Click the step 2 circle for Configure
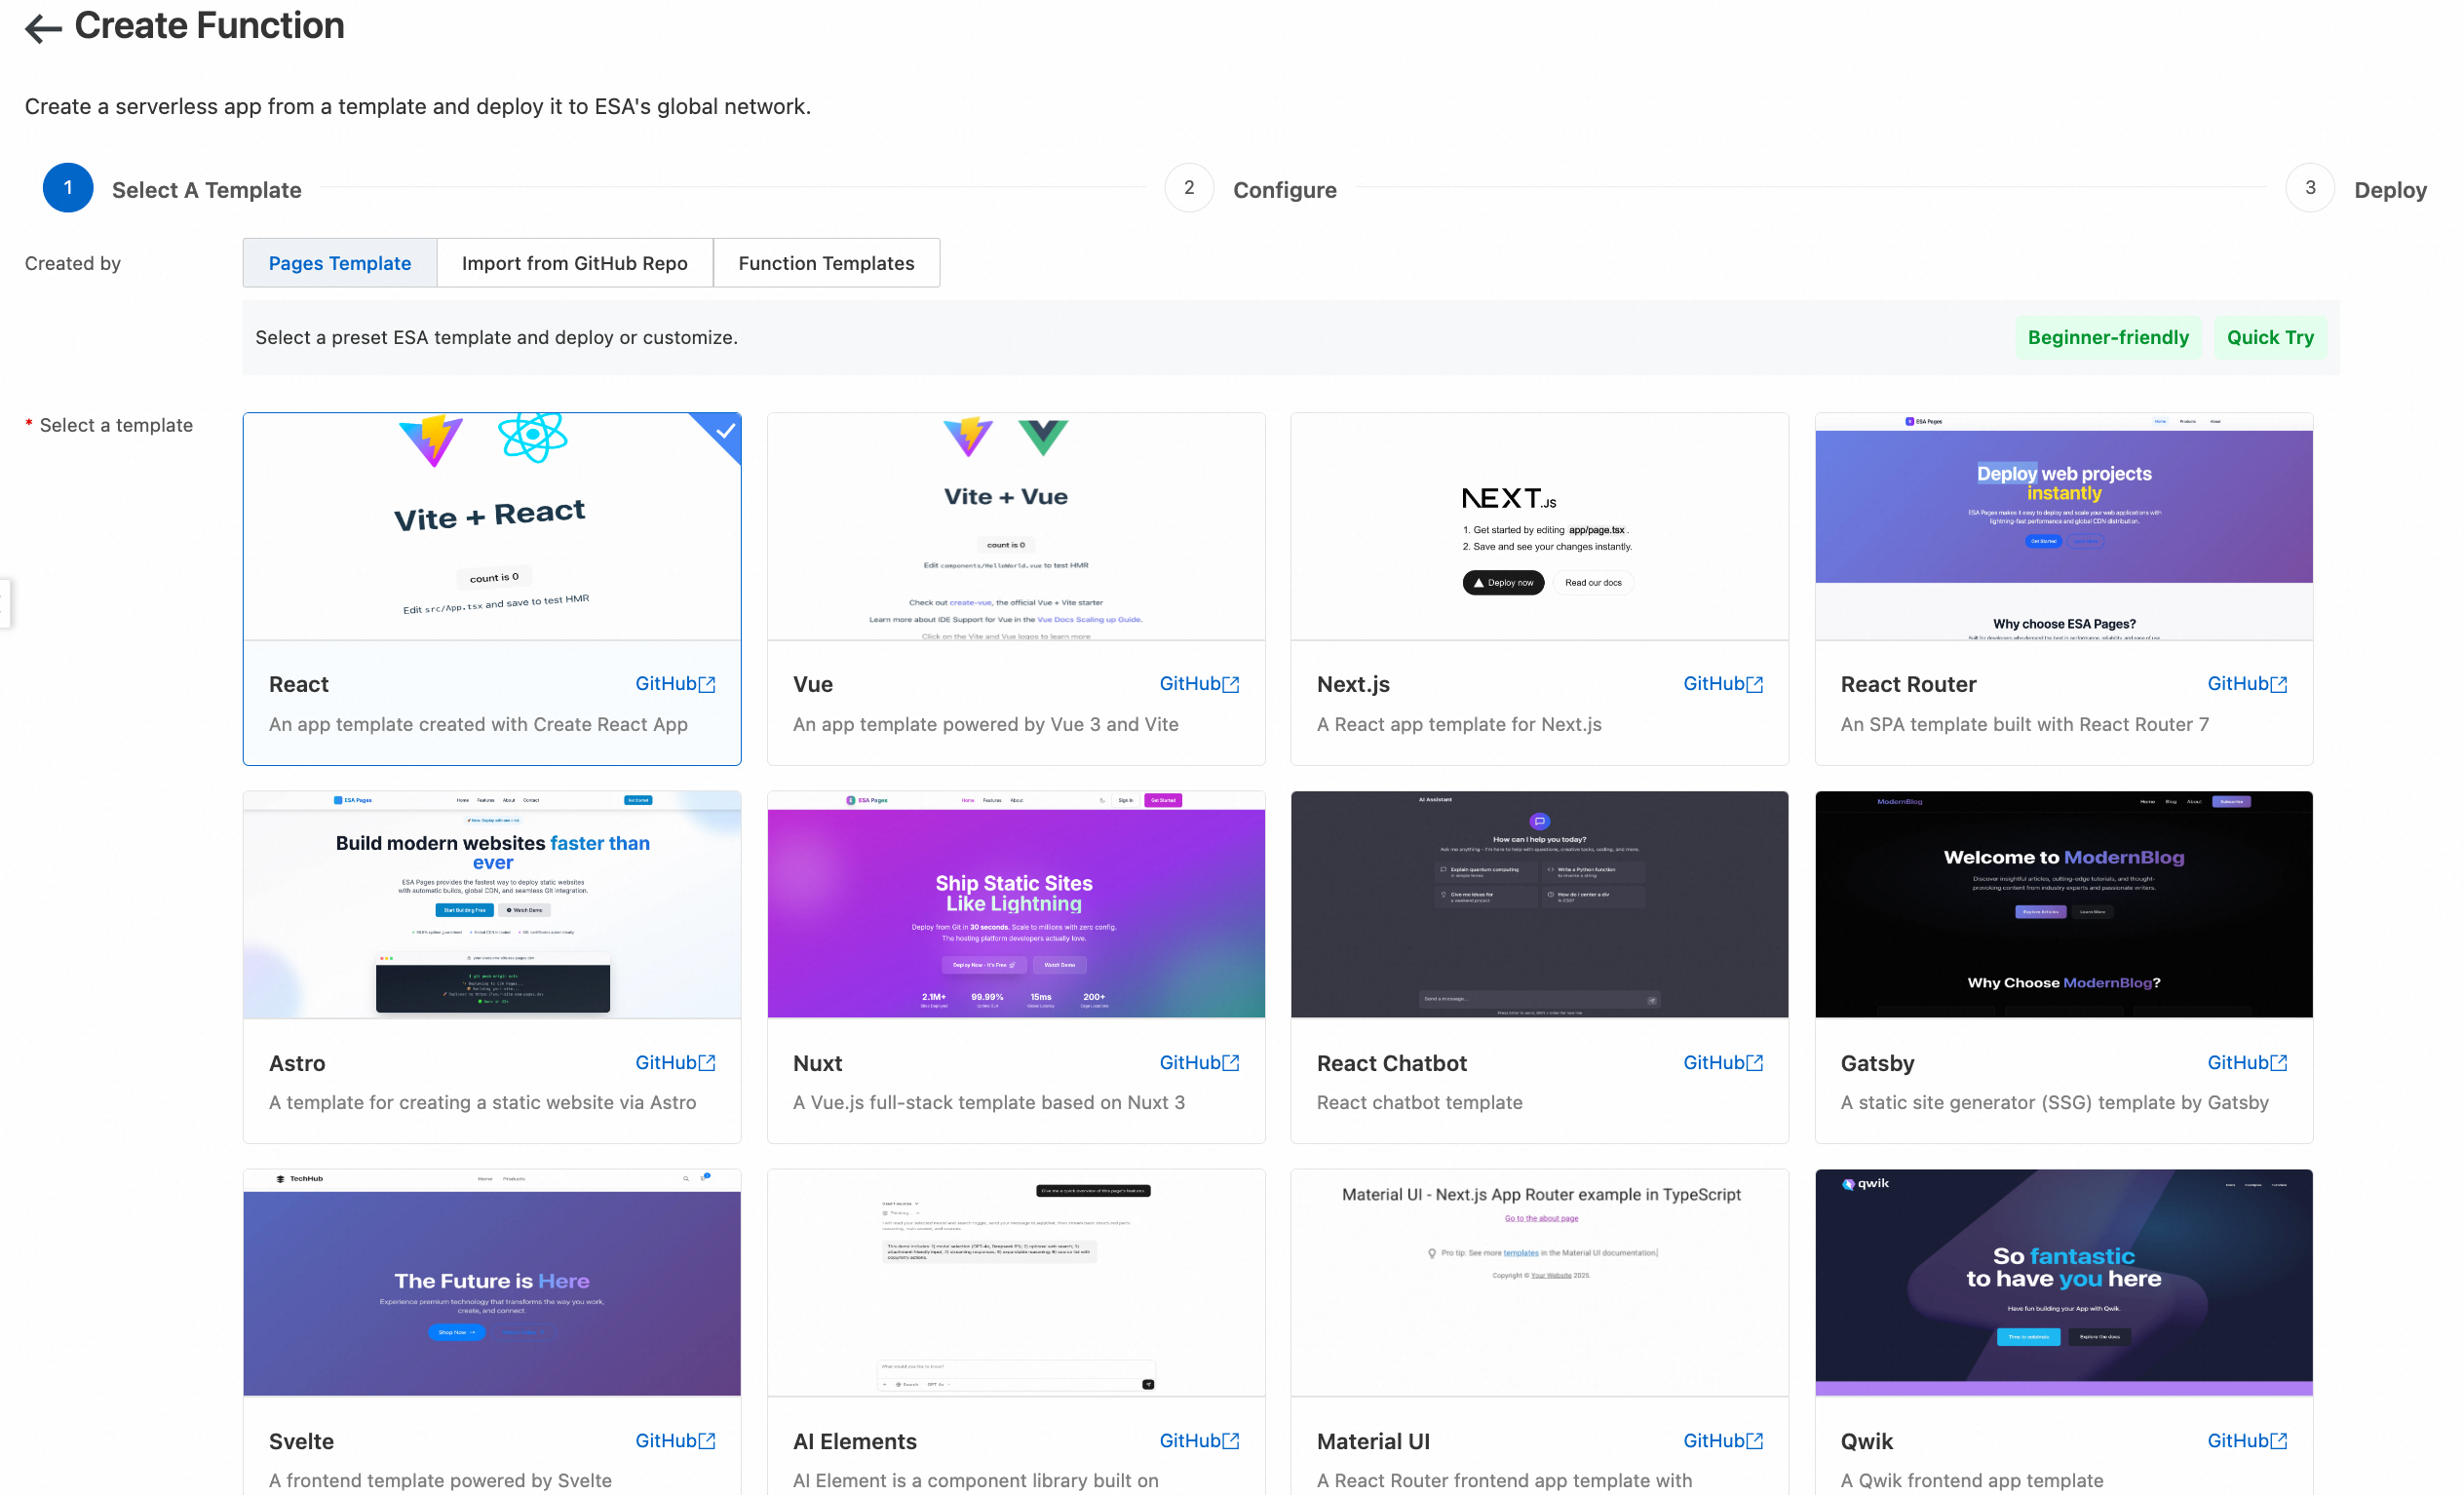 click(x=1189, y=188)
